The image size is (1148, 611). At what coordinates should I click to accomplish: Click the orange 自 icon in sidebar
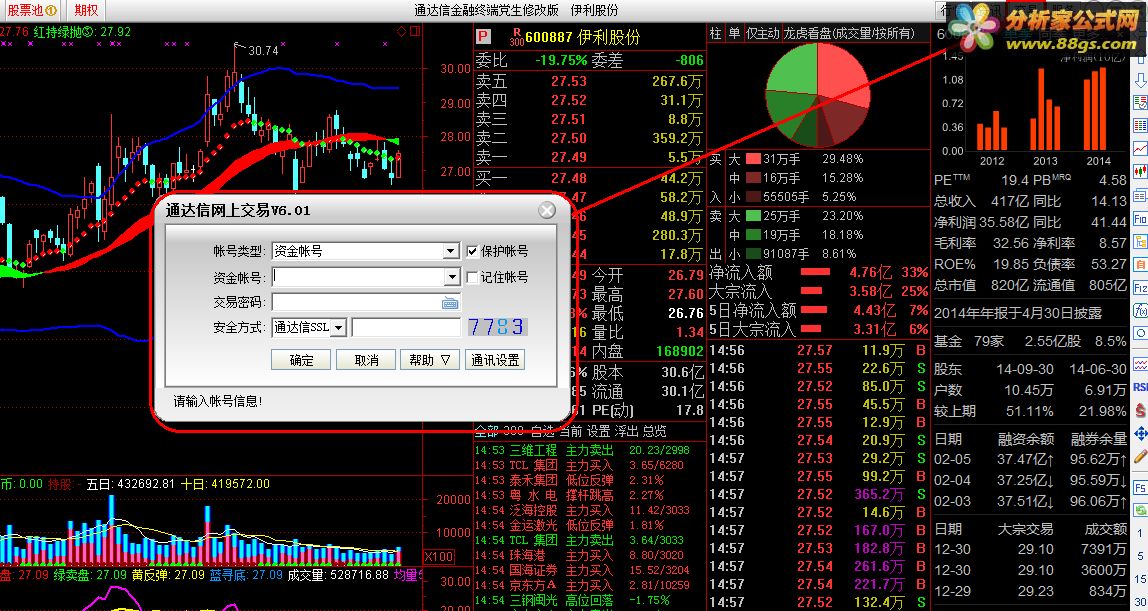tap(1141, 264)
